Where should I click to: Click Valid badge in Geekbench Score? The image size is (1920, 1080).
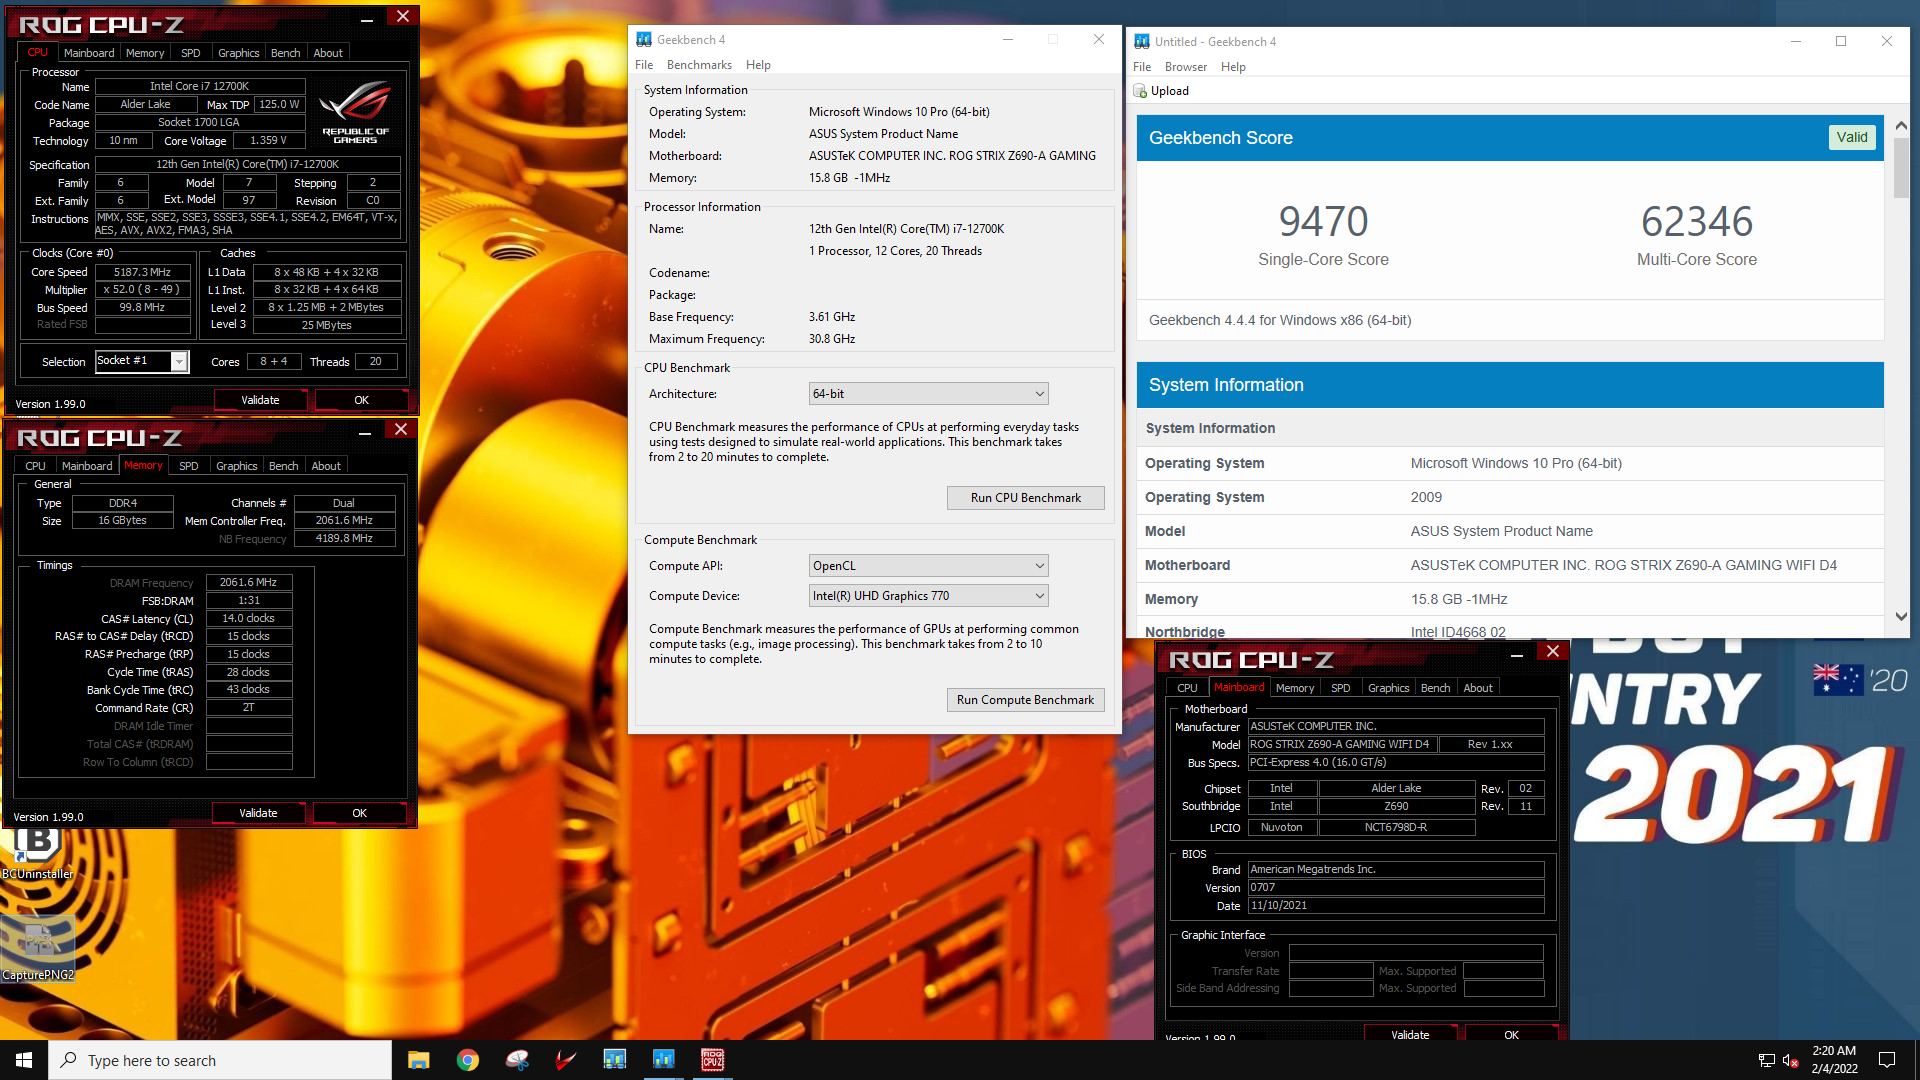point(1851,138)
